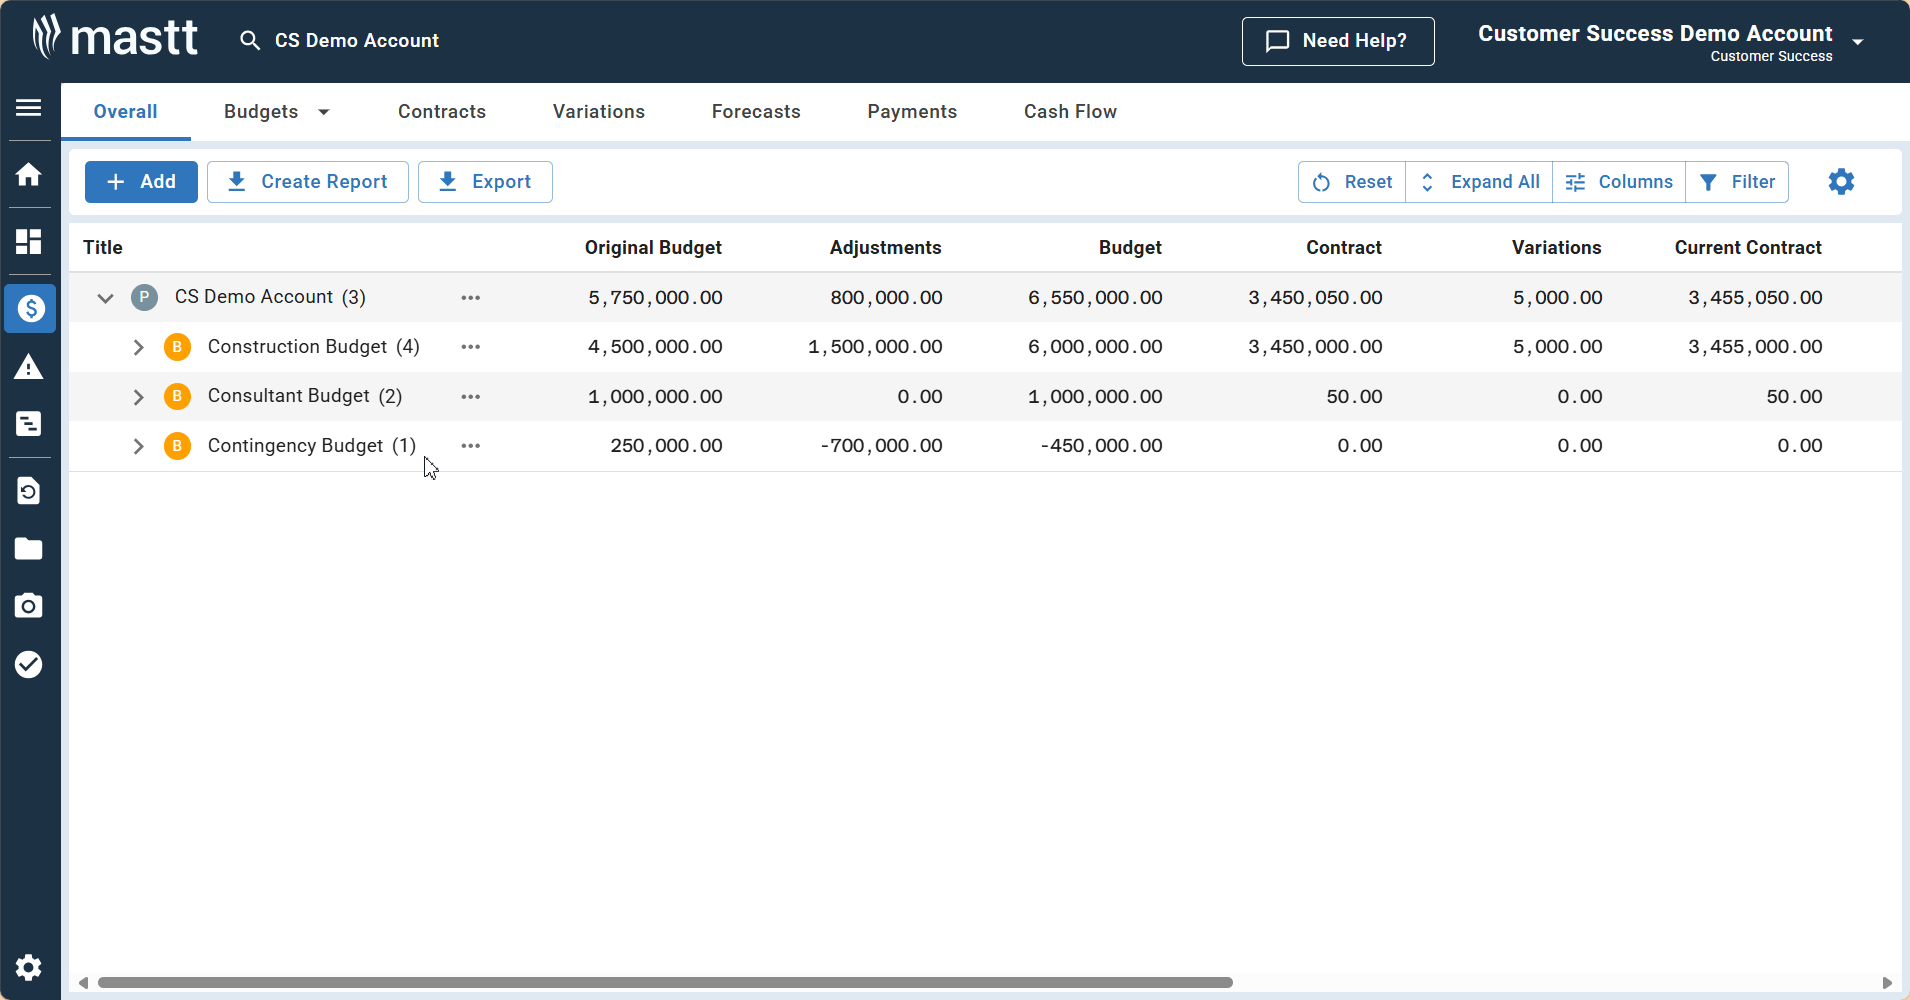1910x1000 pixels.
Task: Switch to the Payments tab
Action: (x=912, y=112)
